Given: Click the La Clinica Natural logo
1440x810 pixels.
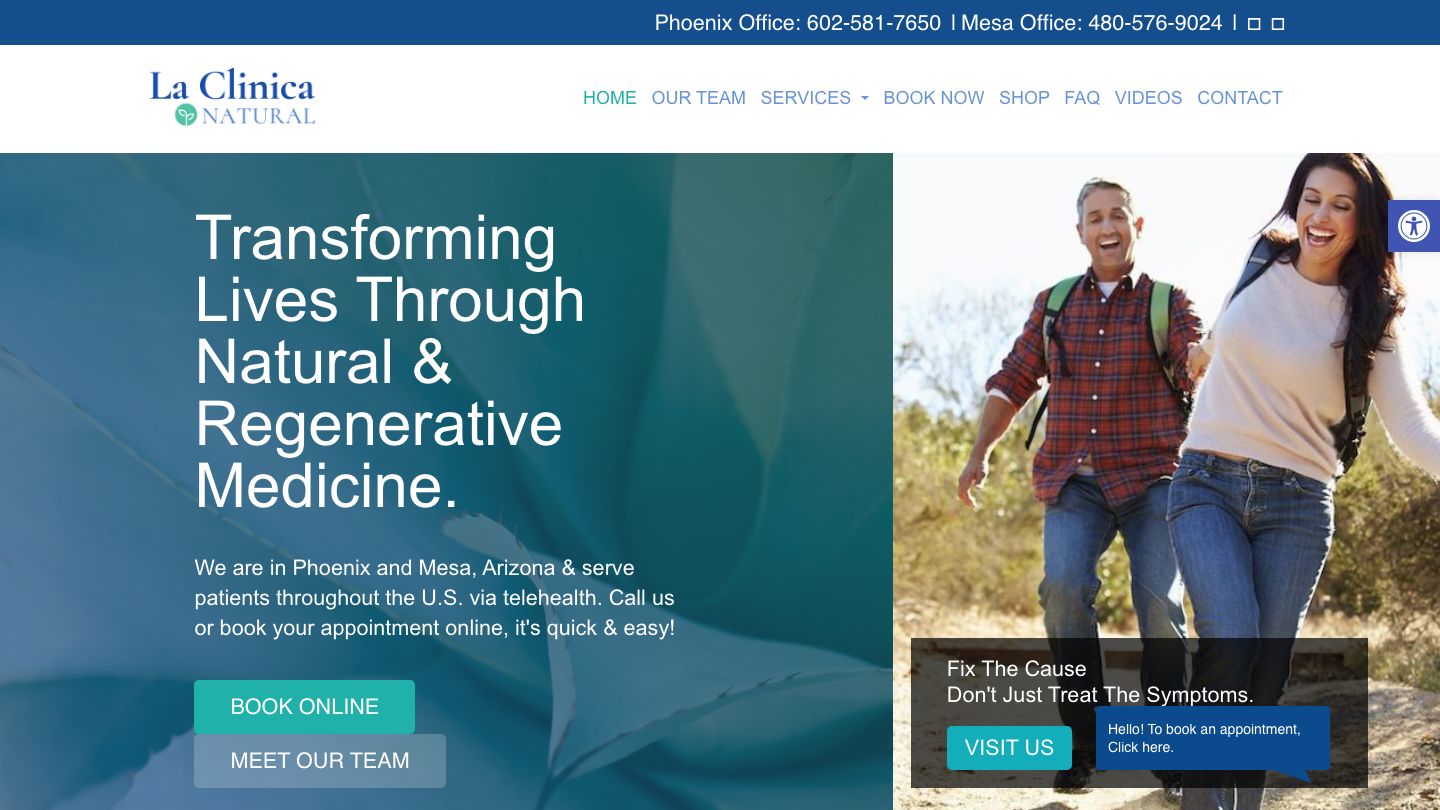Looking at the screenshot, I should tap(232, 98).
